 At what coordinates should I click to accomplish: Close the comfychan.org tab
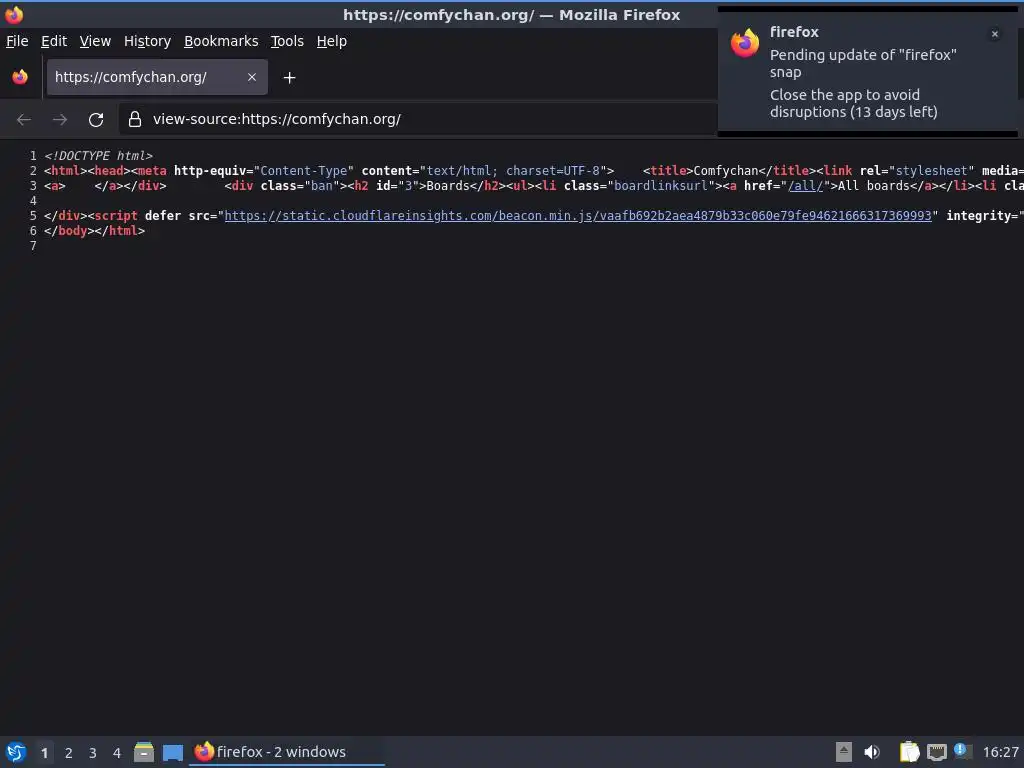(x=251, y=77)
